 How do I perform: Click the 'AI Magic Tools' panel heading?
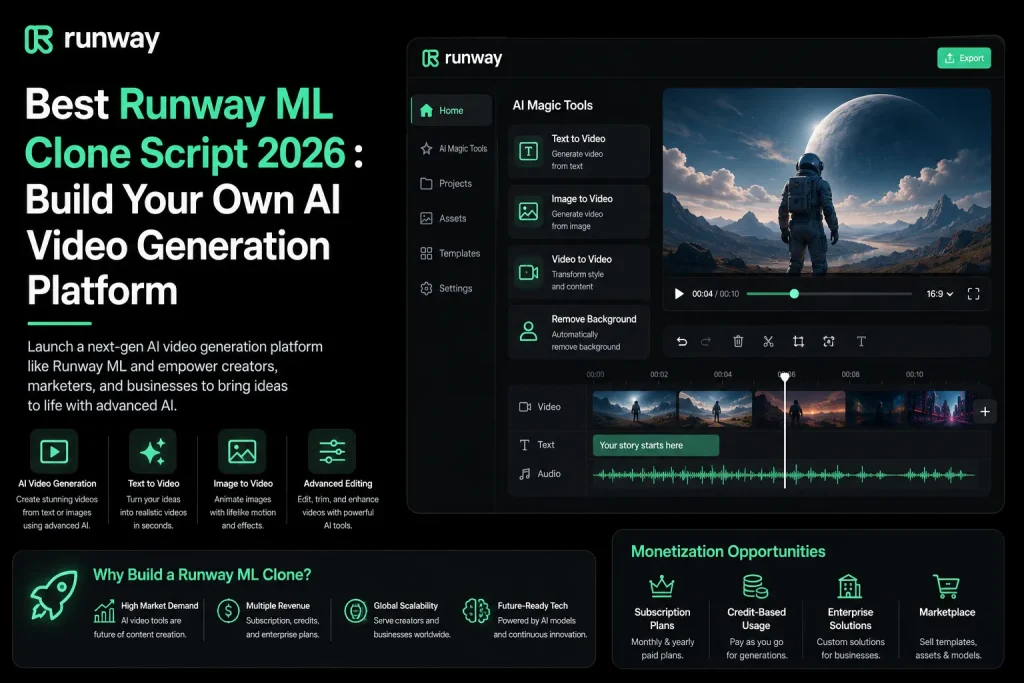click(552, 105)
